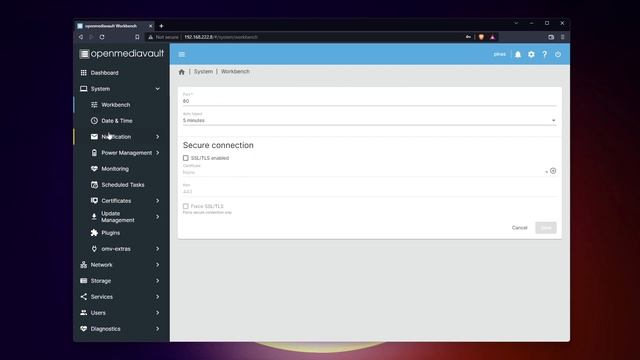Click the Users people icon
Image resolution: width=640 pixels, height=360 pixels.
(x=84, y=313)
